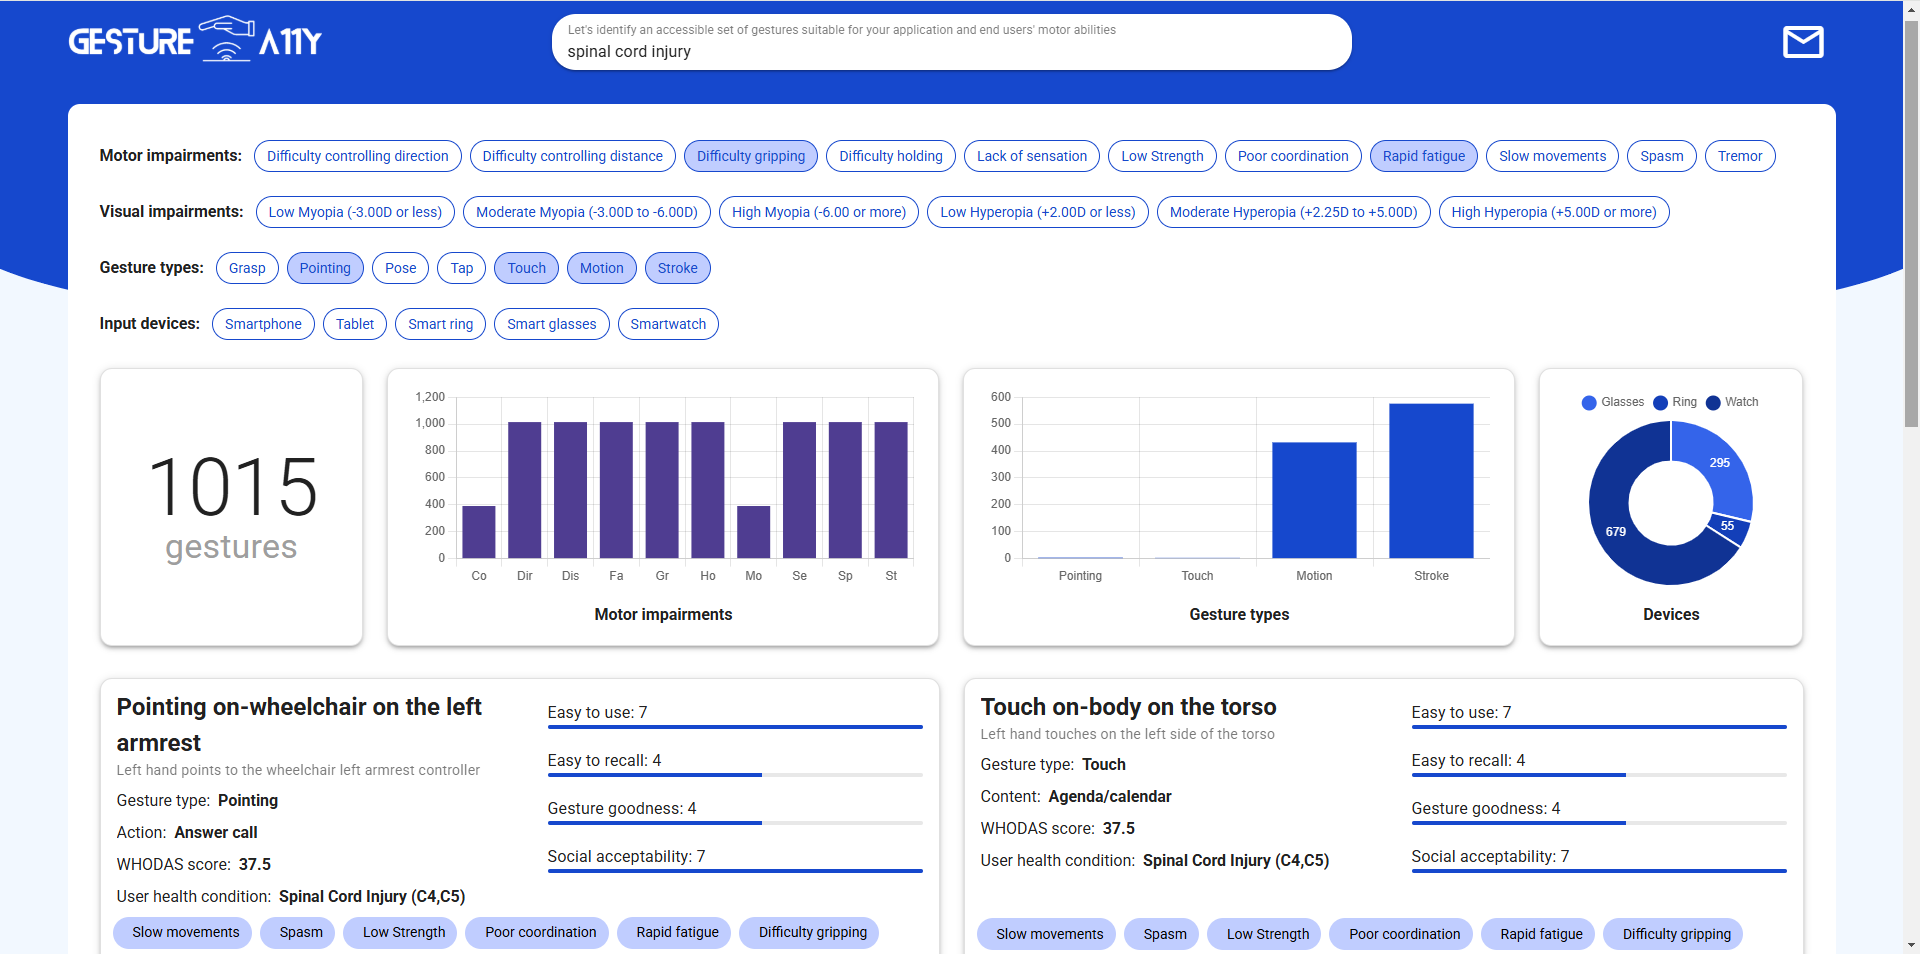Click the Watch legend dot in Devices chart

click(1713, 402)
